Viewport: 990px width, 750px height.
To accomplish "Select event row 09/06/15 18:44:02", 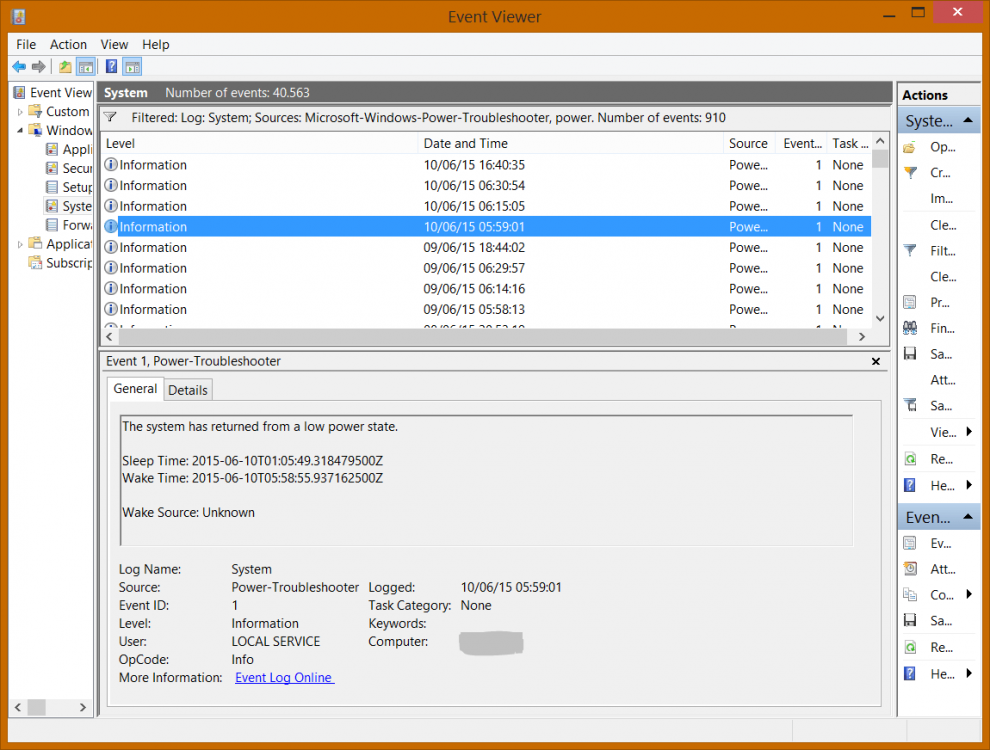I will pos(486,247).
